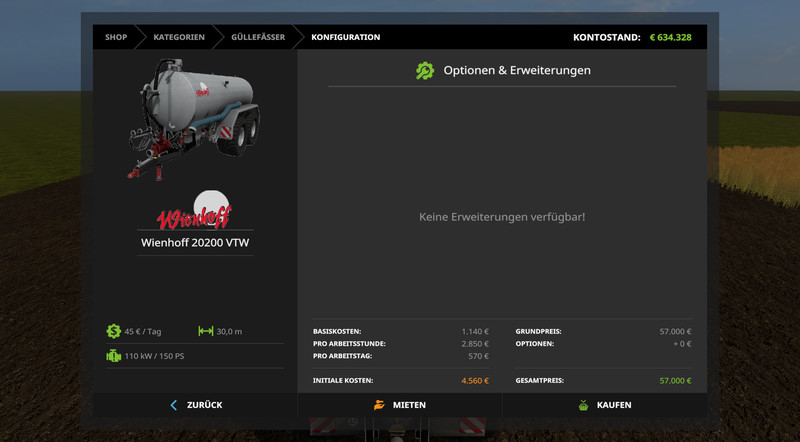
Task: Click the Wienhoff 20200 VTW product name
Action: [x=194, y=242]
